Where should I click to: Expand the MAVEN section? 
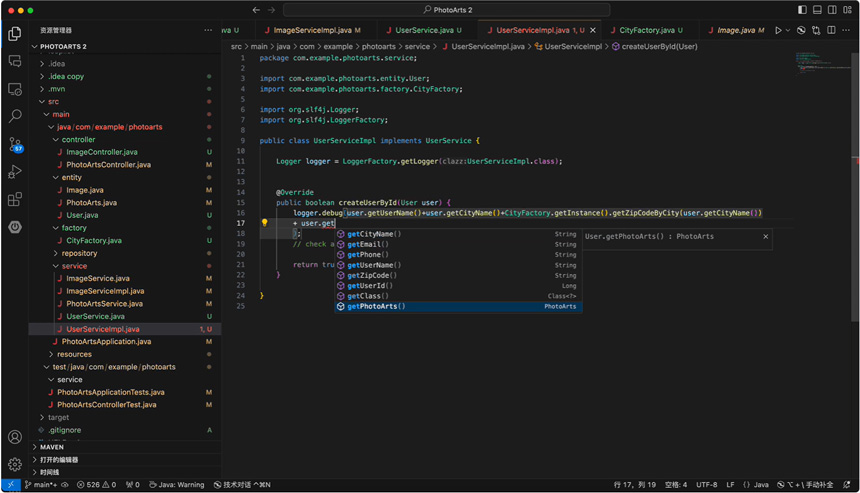click(126, 447)
